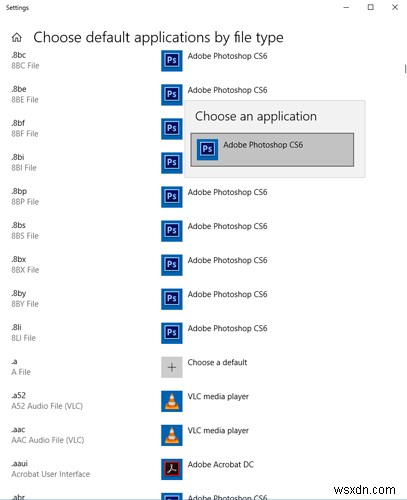
Task: Click Adobe Acrobat DC label for .aaui
Action: pyautogui.click(x=221, y=464)
